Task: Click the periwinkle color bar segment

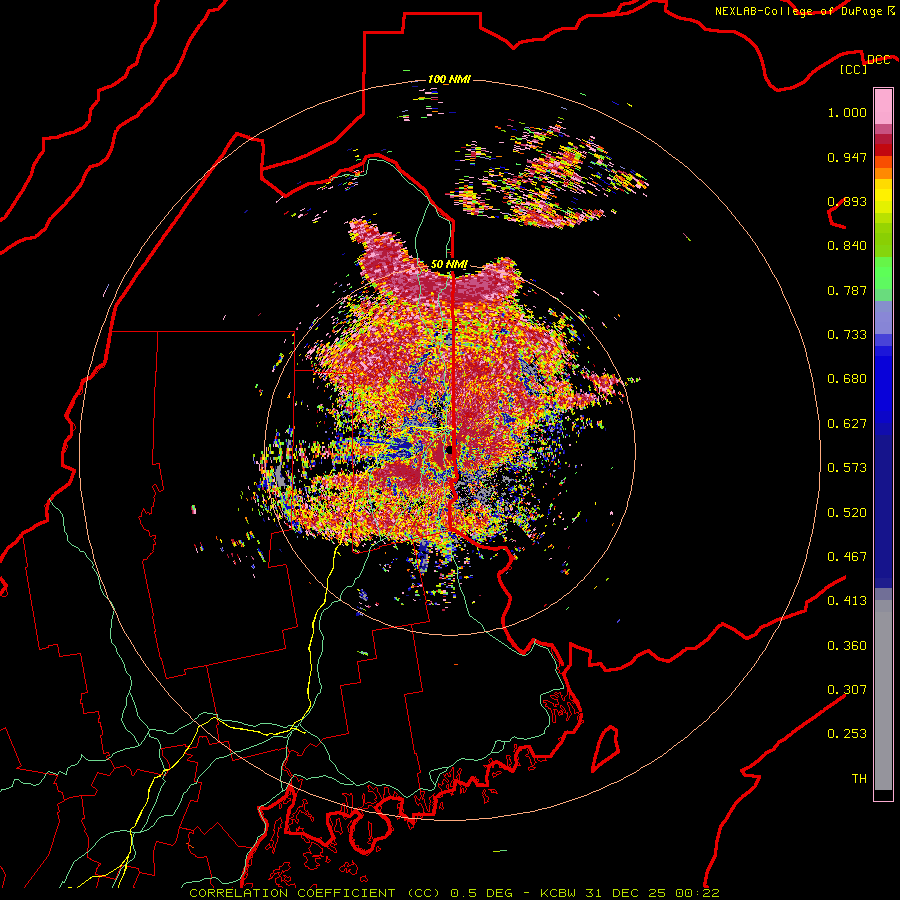Action: pos(883,317)
